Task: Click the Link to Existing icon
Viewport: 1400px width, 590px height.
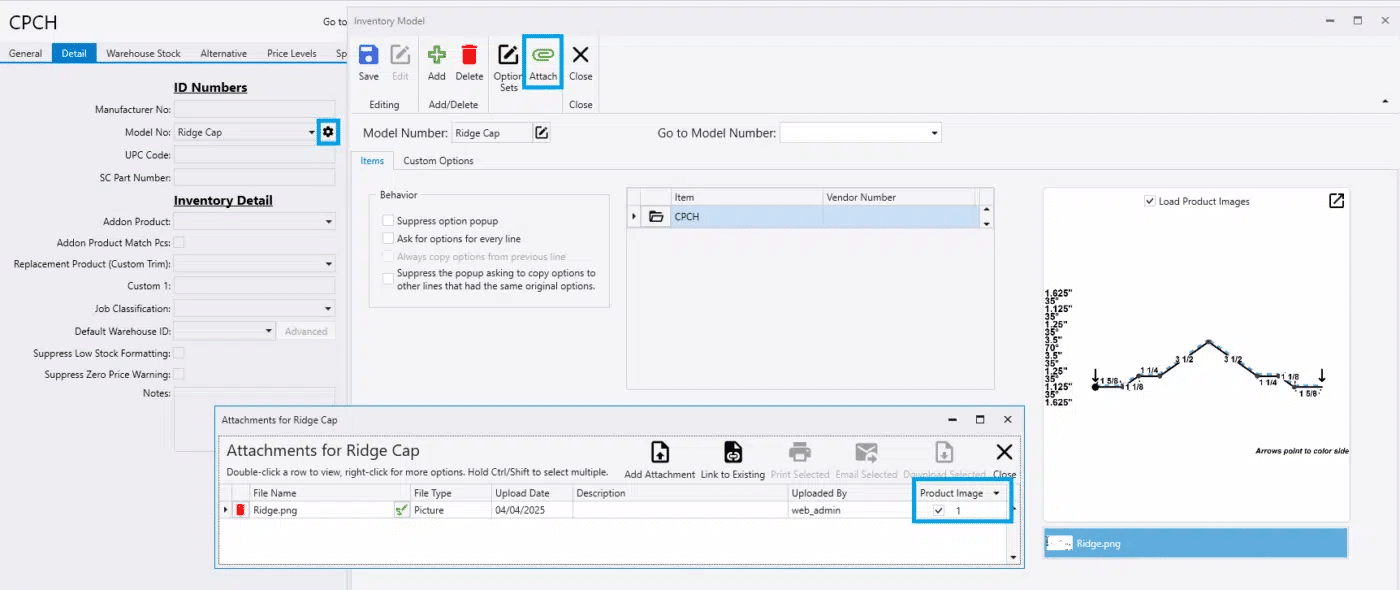Action: point(733,452)
